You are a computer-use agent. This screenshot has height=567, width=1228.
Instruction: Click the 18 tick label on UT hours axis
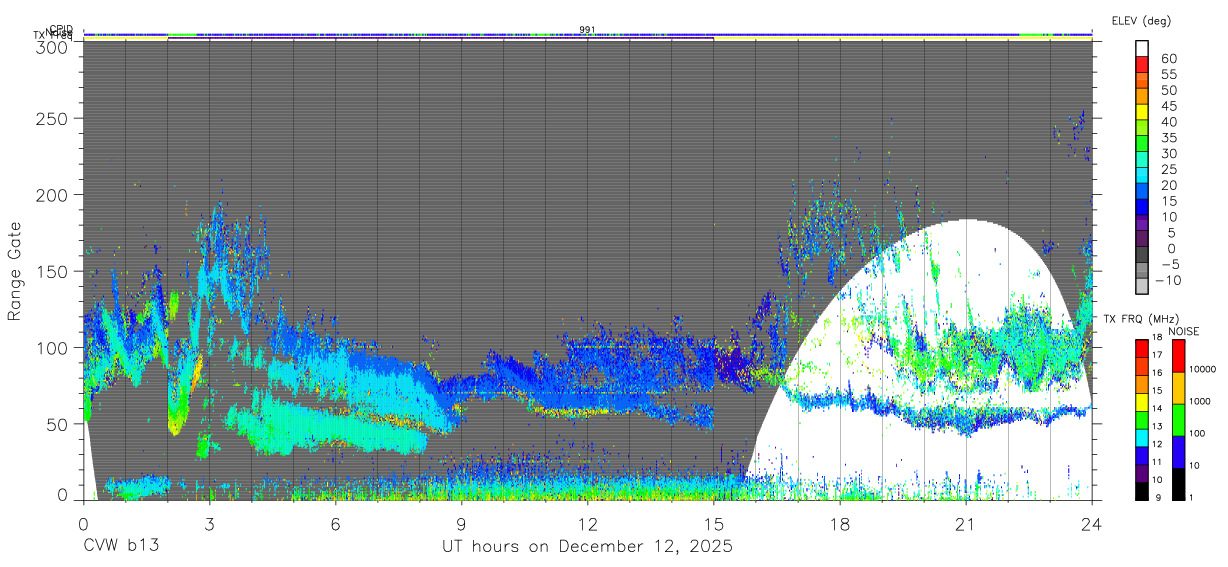(x=839, y=524)
